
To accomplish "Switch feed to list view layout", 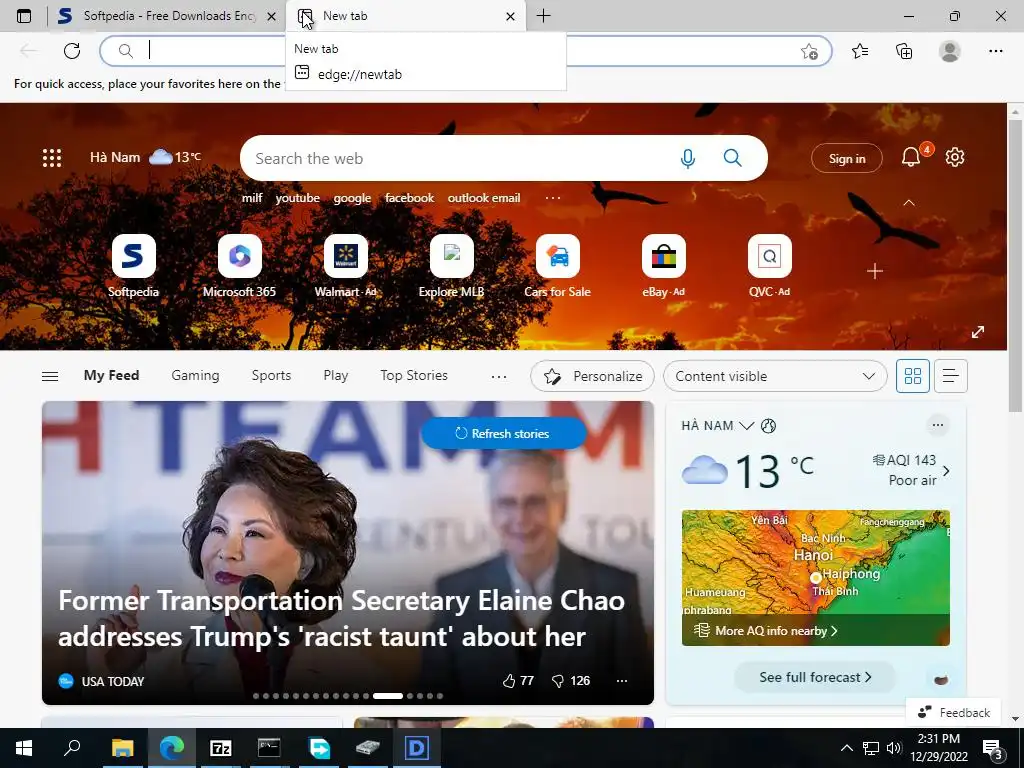I will [951, 376].
